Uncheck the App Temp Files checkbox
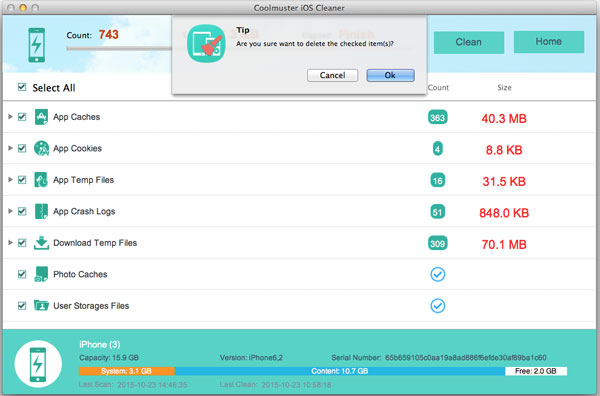This screenshot has height=396, width=600. tap(22, 180)
